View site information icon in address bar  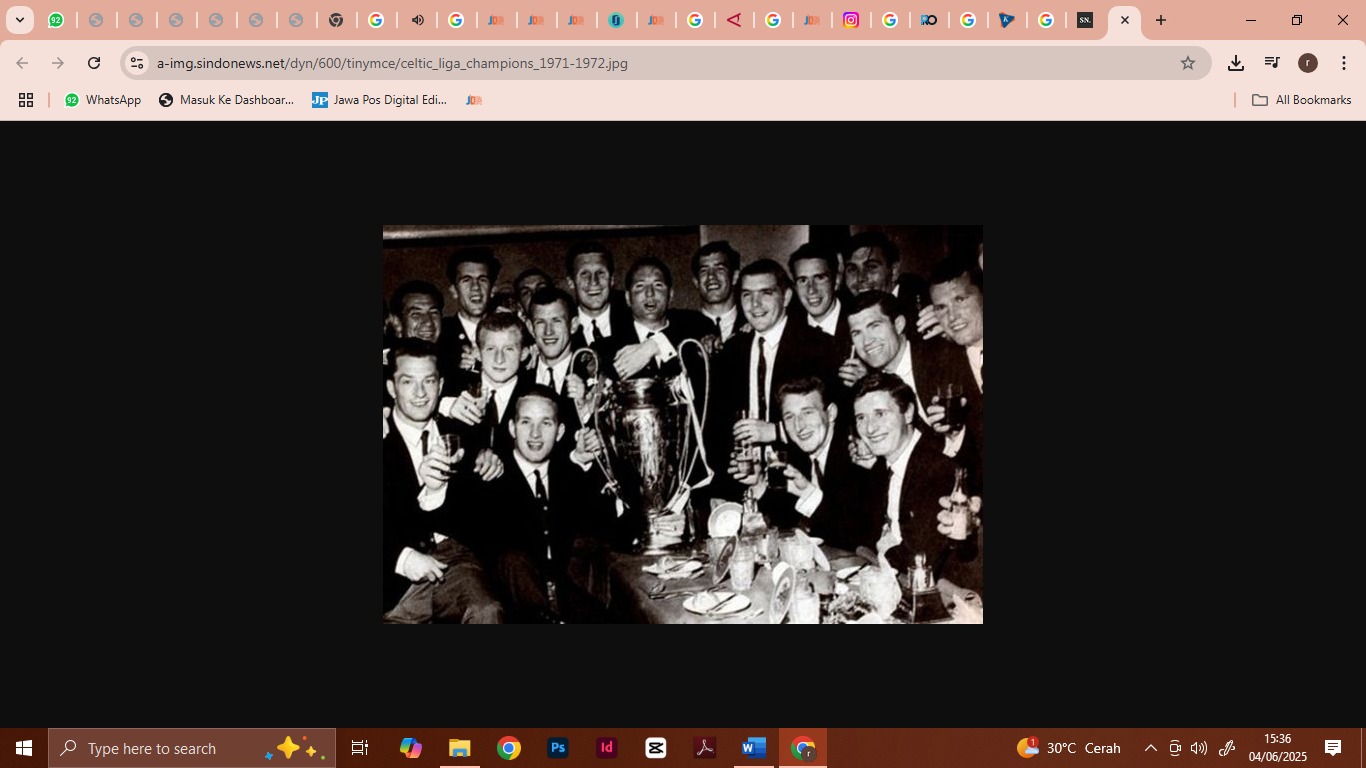(137, 63)
